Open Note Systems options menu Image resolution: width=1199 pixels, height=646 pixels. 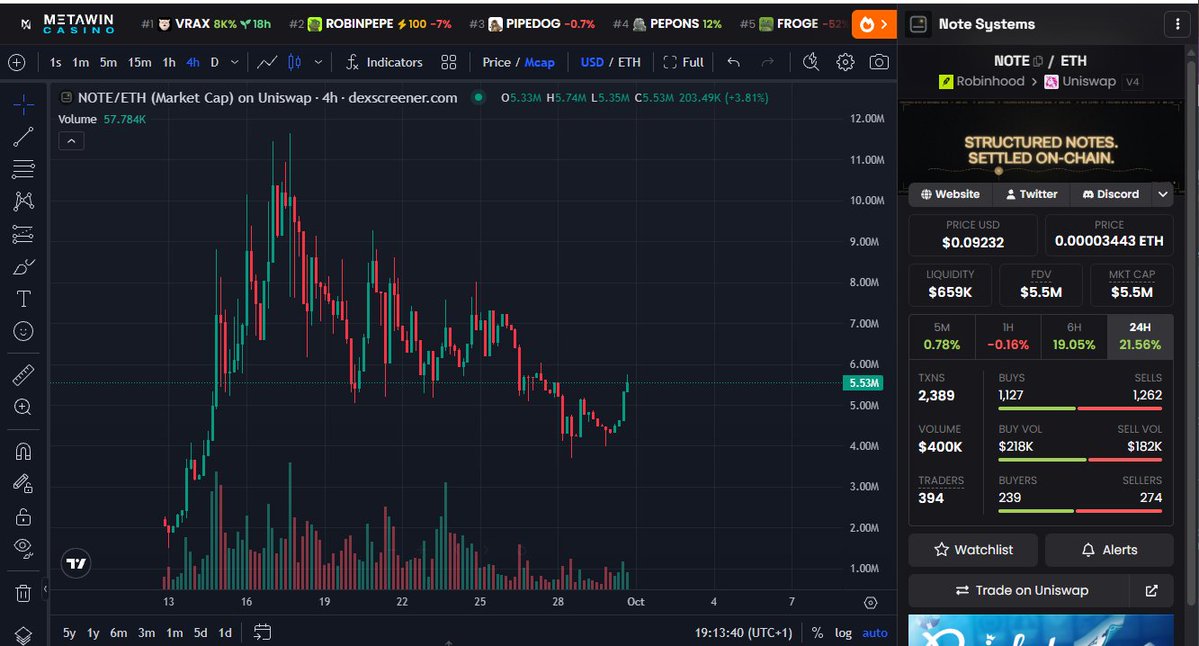click(1178, 24)
